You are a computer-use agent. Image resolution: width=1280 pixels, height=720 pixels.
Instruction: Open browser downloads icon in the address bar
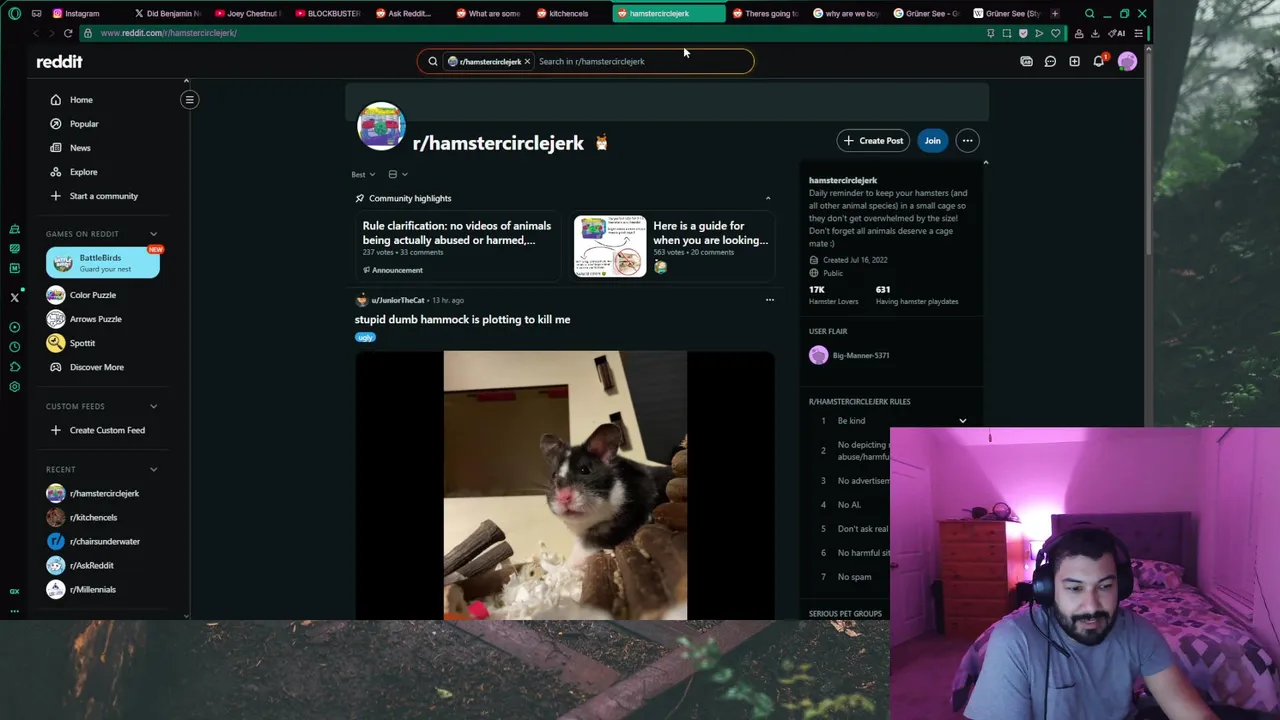1095,33
